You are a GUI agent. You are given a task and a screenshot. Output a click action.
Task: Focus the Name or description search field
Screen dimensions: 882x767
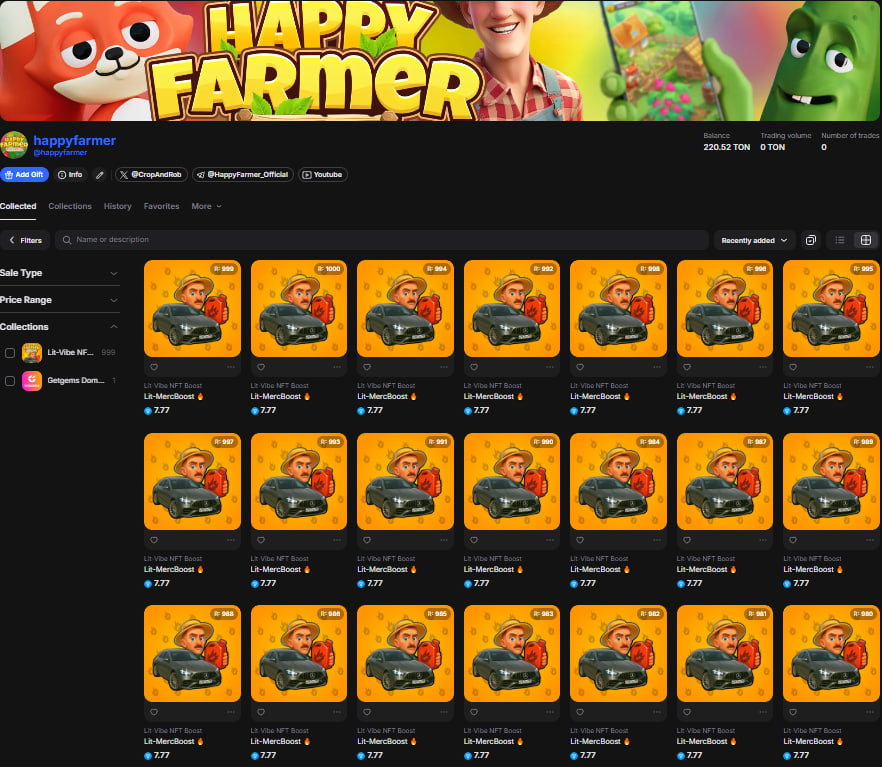[381, 240]
